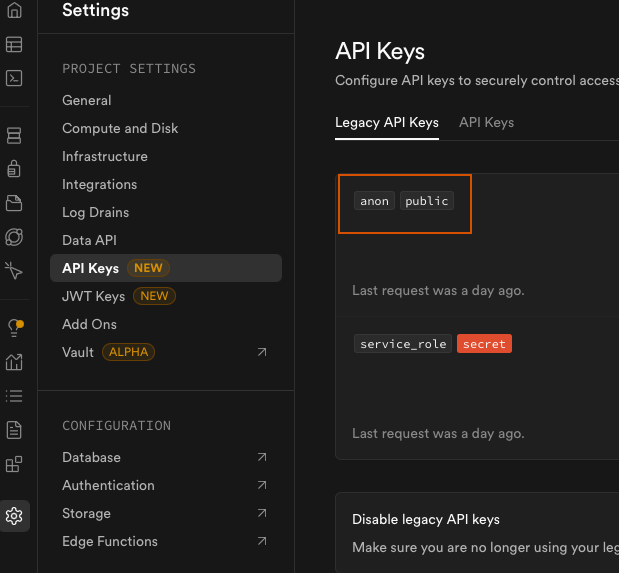Viewport: 619px width, 573px height.
Task: Open JWT Keys settings page
Action: pos(93,296)
